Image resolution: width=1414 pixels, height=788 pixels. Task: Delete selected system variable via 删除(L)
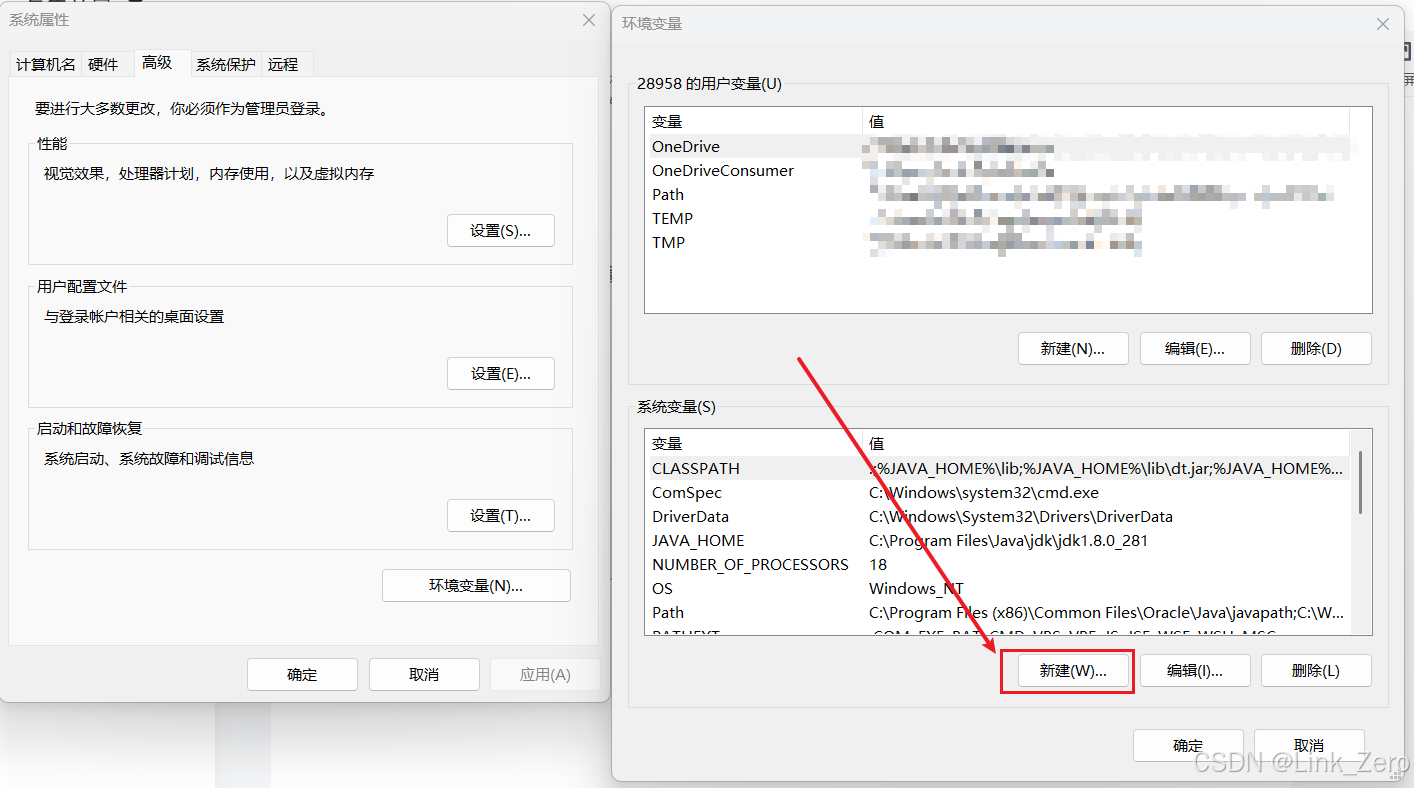click(x=1316, y=670)
